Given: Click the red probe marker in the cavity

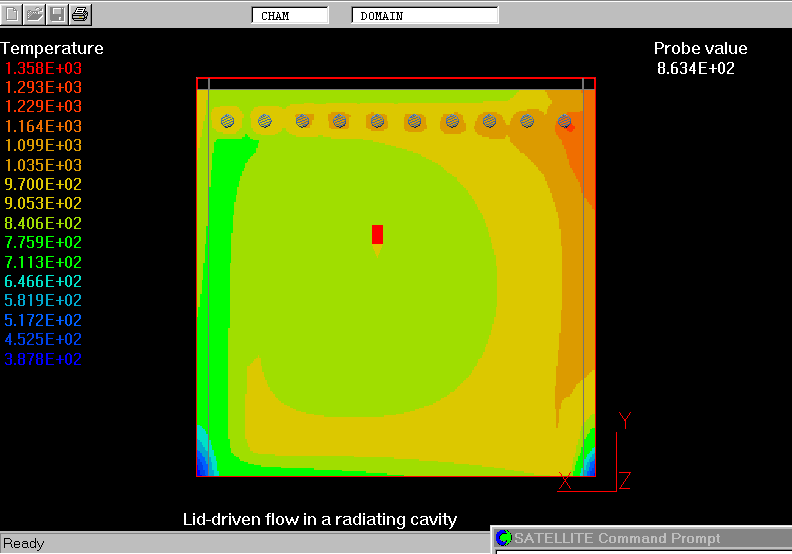Looking at the screenshot, I should (377, 234).
